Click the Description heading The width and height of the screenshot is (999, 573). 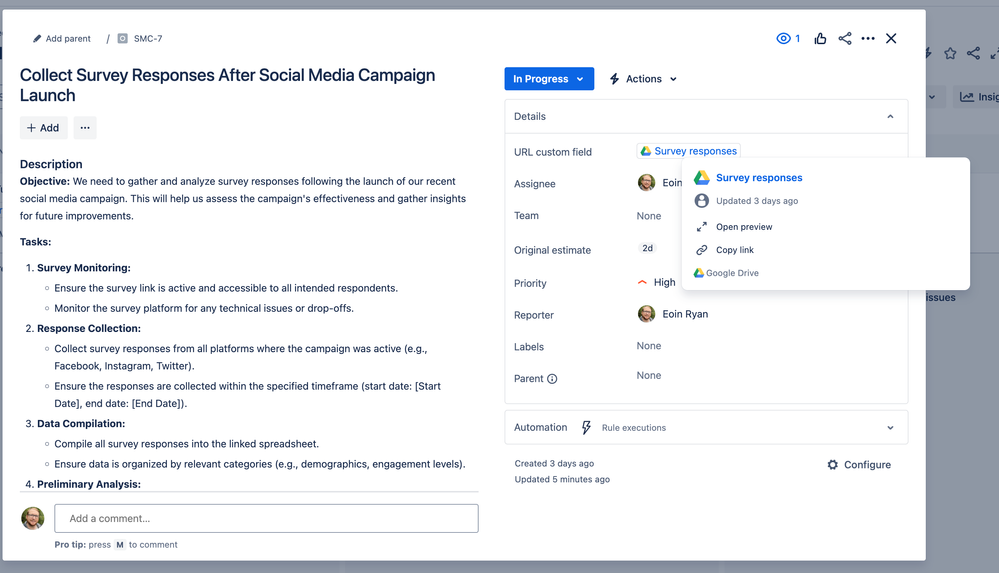point(51,164)
